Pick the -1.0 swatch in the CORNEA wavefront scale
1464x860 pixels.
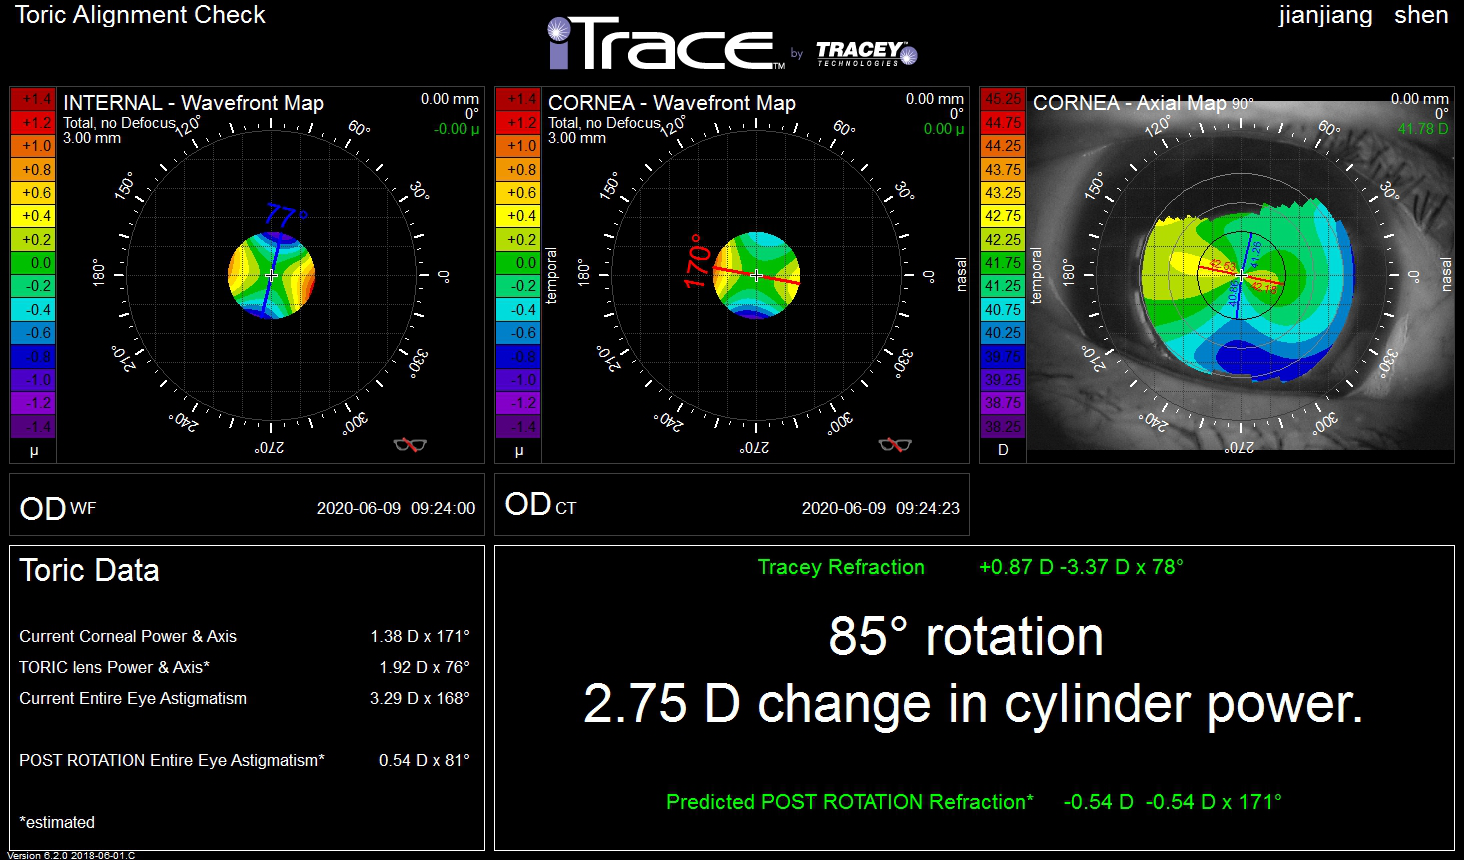(518, 379)
